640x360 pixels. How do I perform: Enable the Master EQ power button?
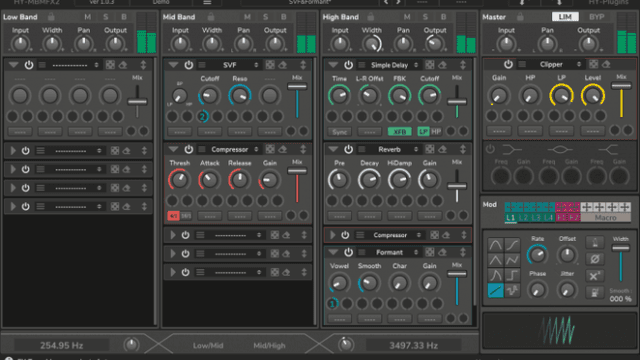click(490, 149)
